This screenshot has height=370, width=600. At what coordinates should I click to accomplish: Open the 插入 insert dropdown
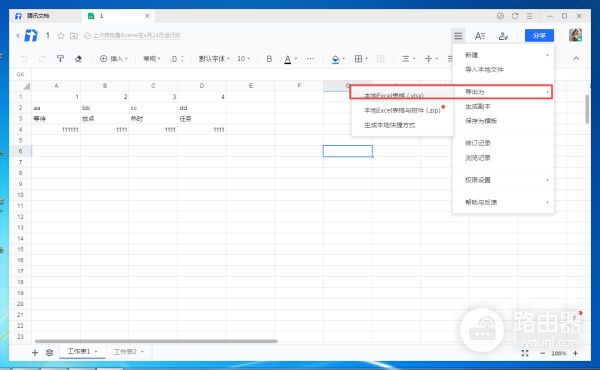coord(114,59)
